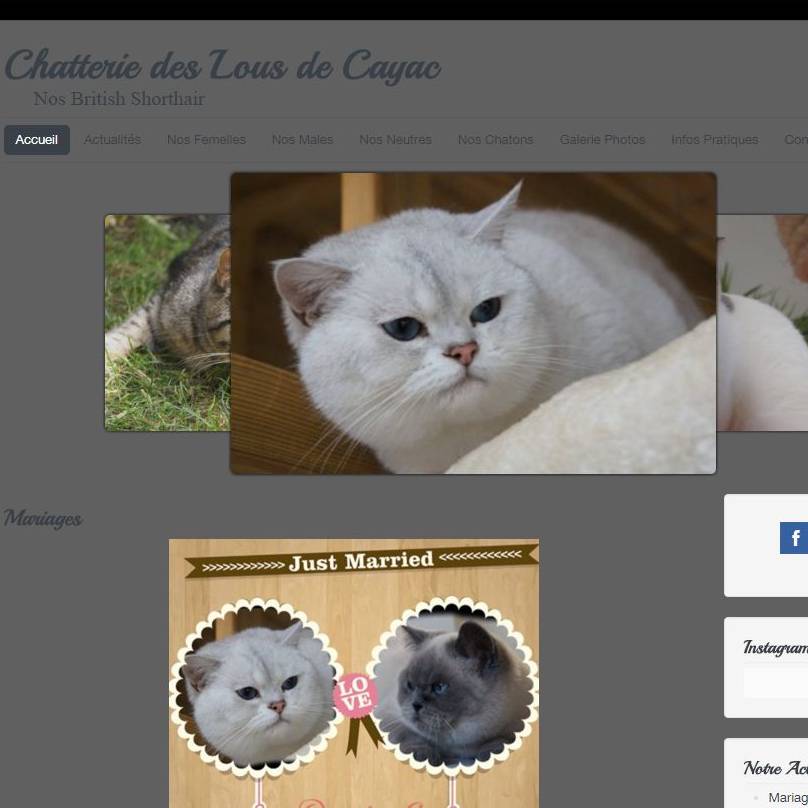Open the Just Married wedding image
Viewport: 808px width, 808px height.
(x=354, y=673)
